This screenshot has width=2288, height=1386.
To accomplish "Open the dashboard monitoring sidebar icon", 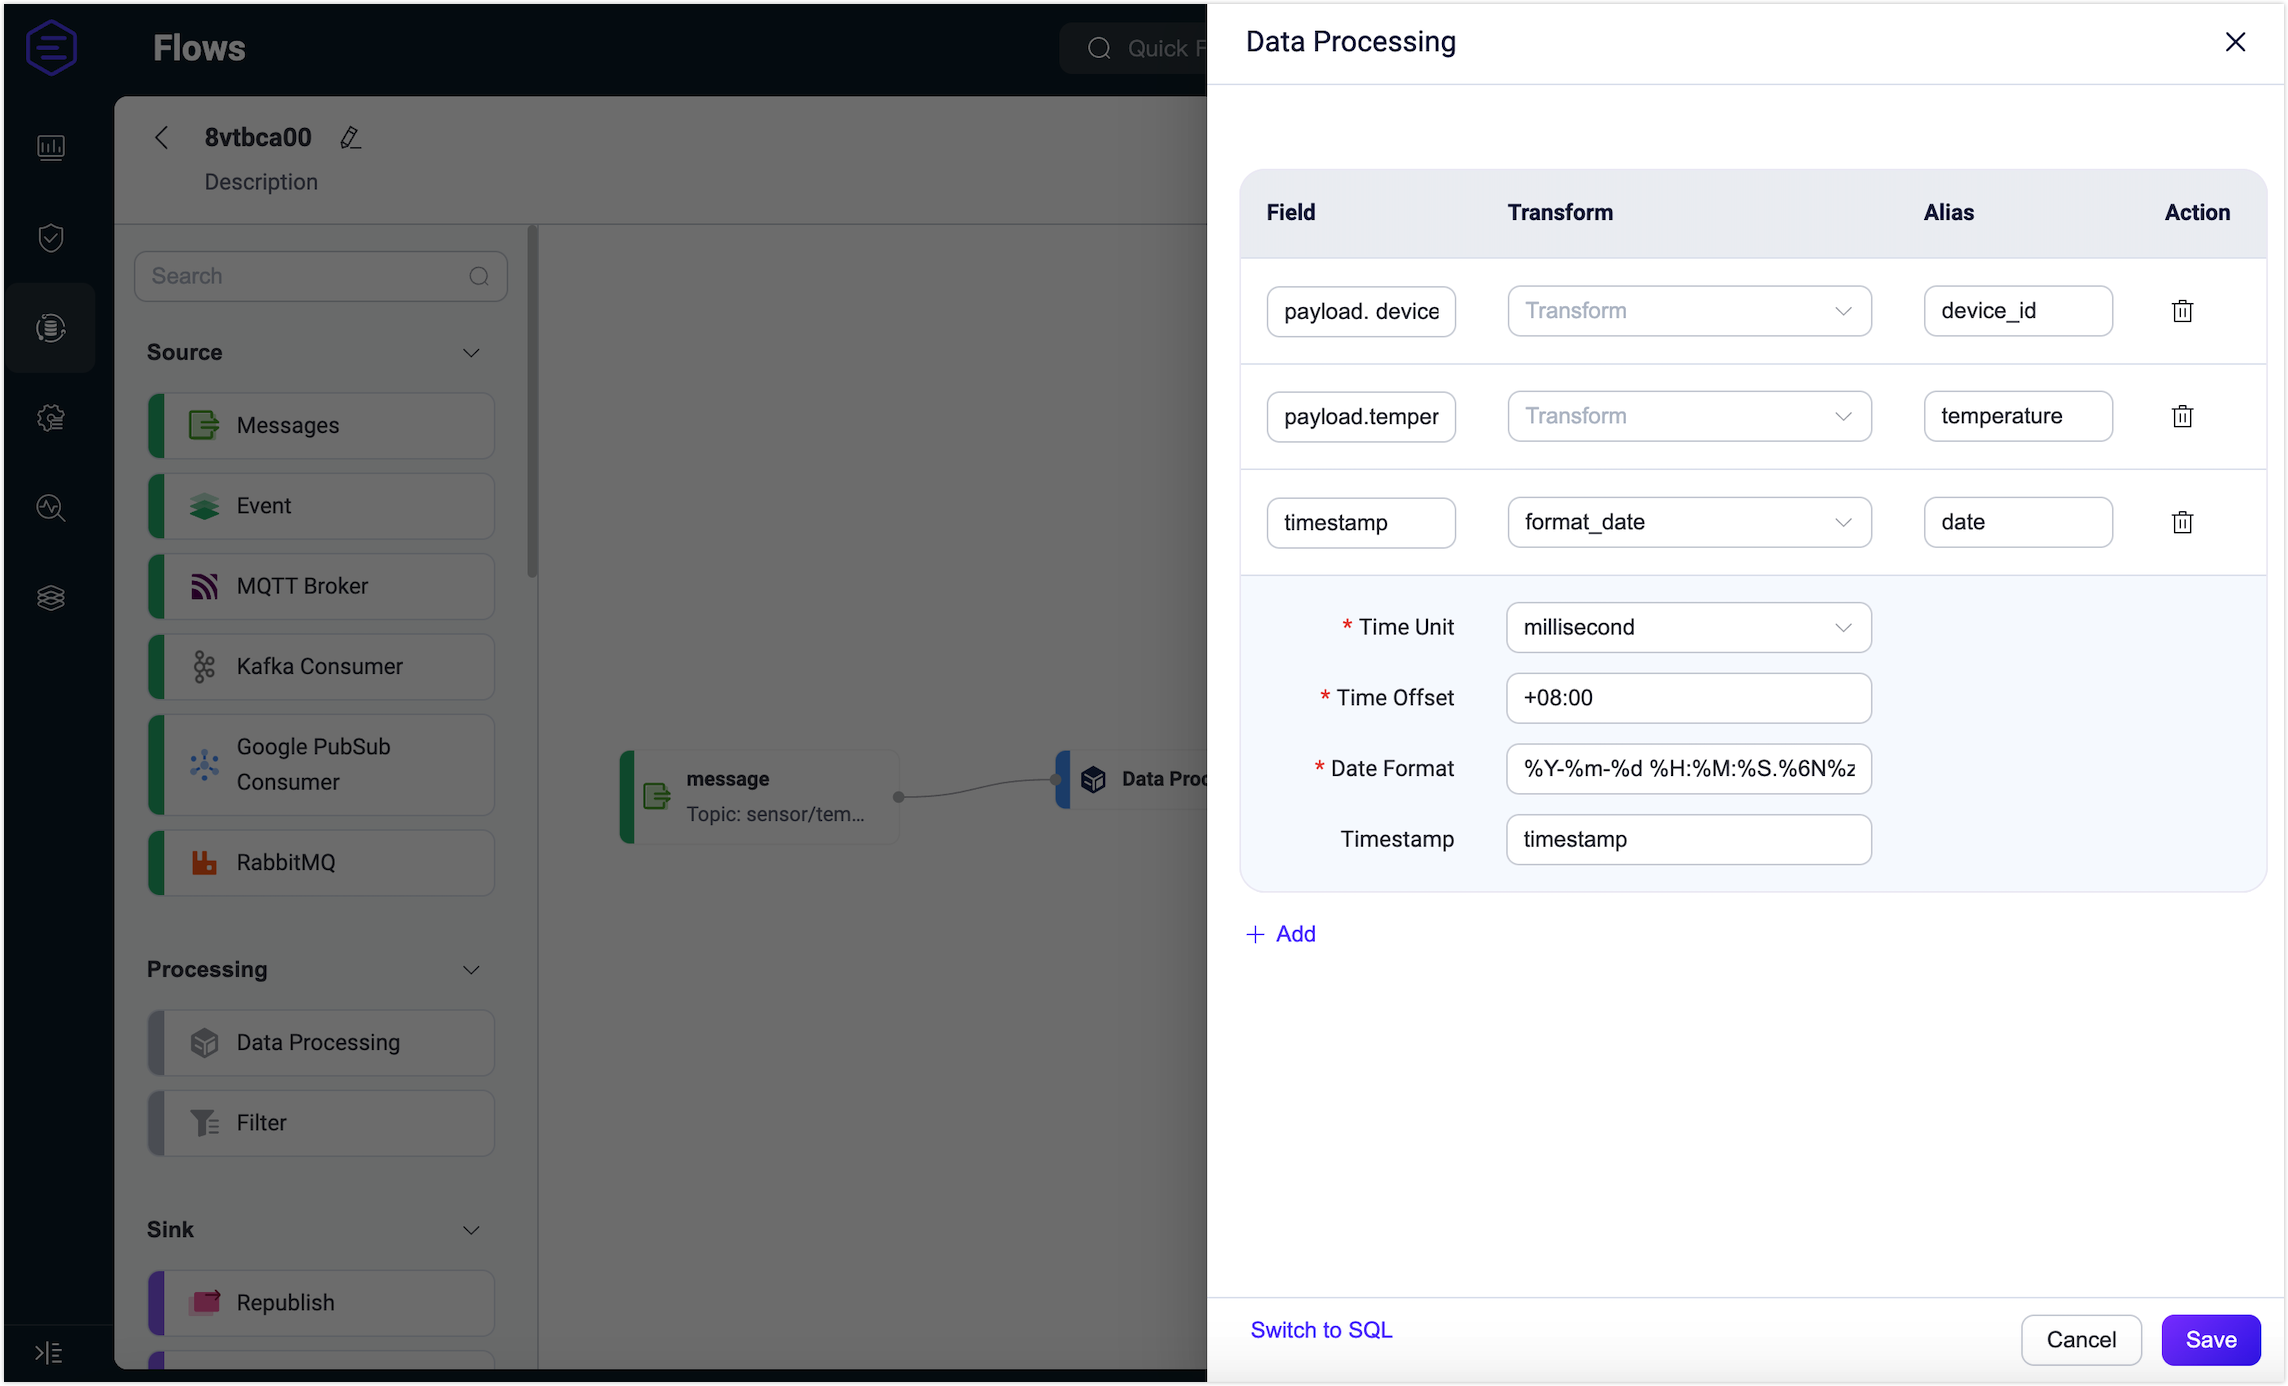I will click(51, 148).
